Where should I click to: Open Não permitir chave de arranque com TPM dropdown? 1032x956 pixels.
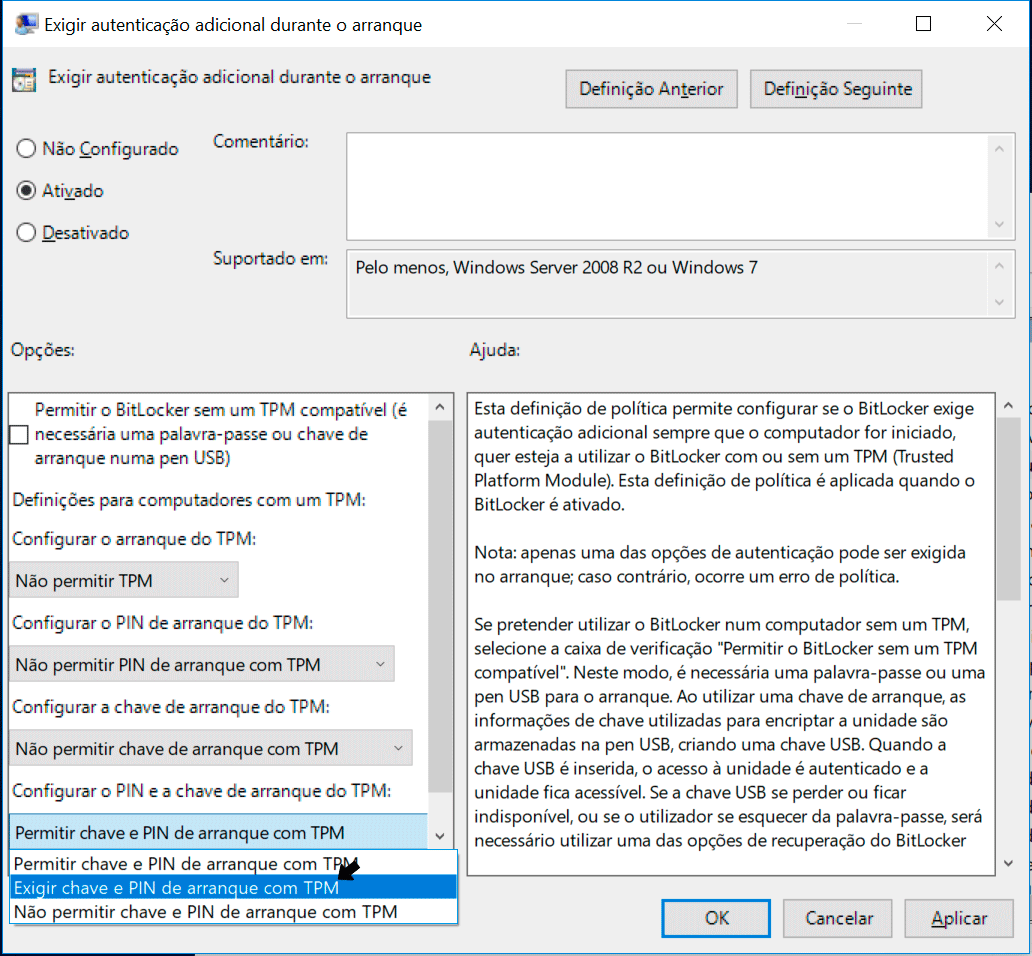click(x=211, y=749)
